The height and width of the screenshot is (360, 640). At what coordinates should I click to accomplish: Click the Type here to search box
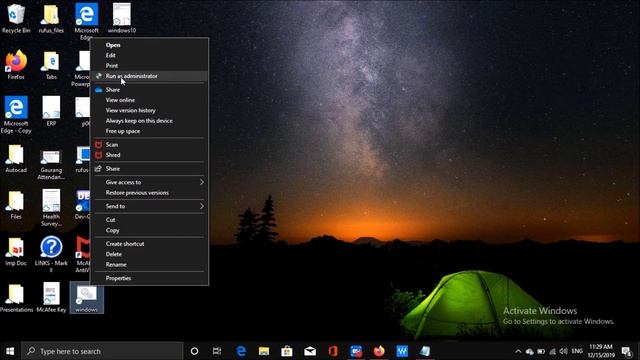pyautogui.click(x=102, y=351)
